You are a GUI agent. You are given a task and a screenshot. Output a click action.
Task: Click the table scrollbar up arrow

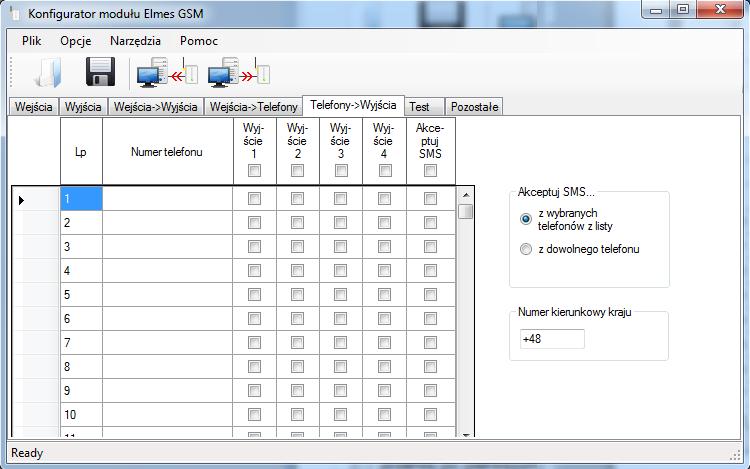pyautogui.click(x=465, y=195)
